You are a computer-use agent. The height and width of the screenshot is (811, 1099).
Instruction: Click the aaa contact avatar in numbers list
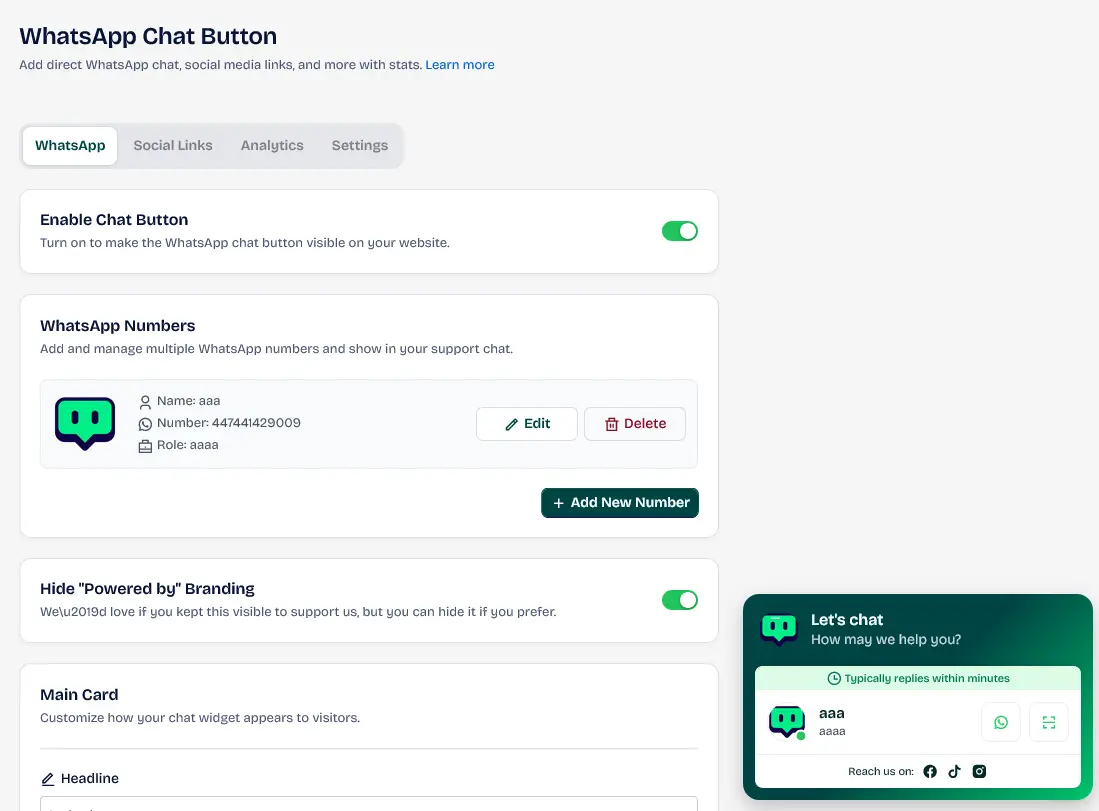tap(85, 423)
